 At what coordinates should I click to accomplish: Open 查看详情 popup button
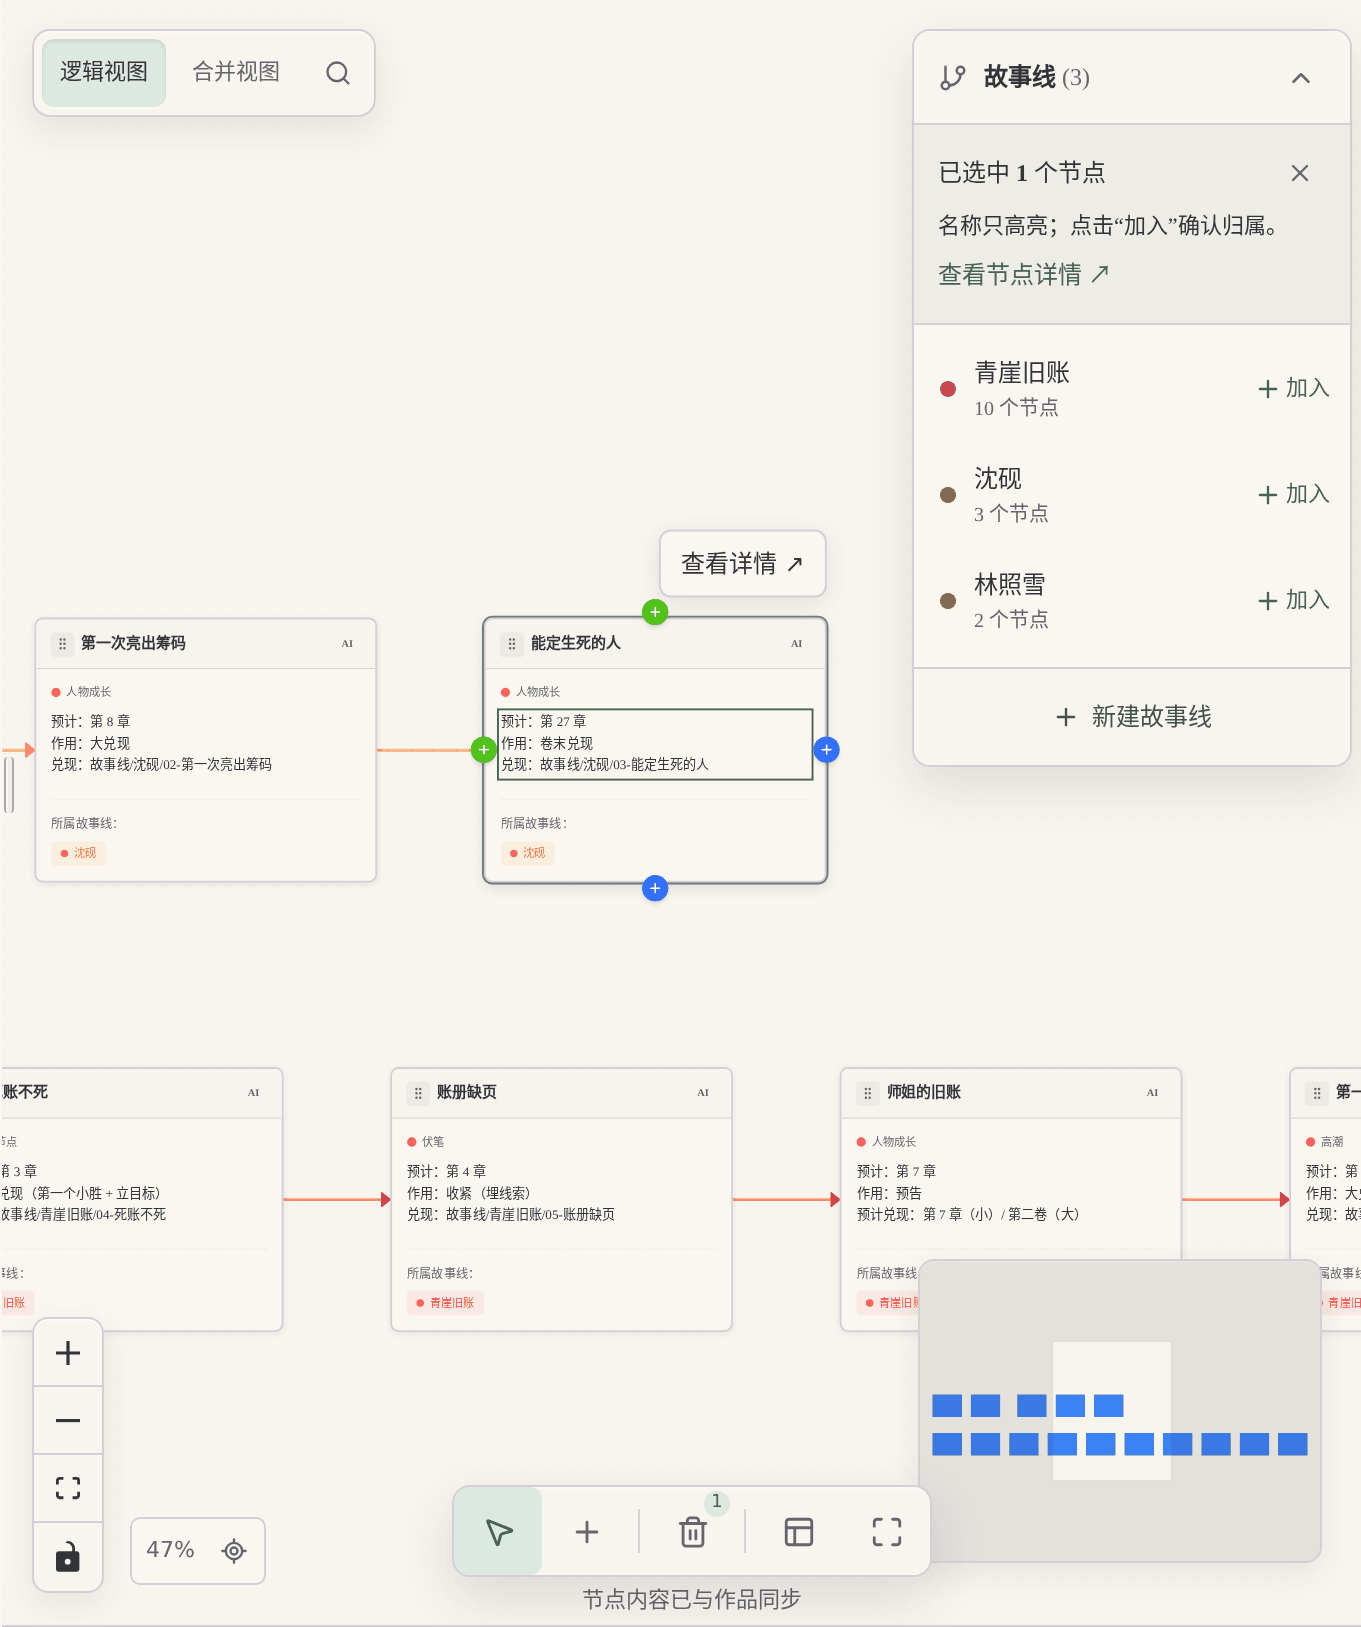tap(742, 564)
